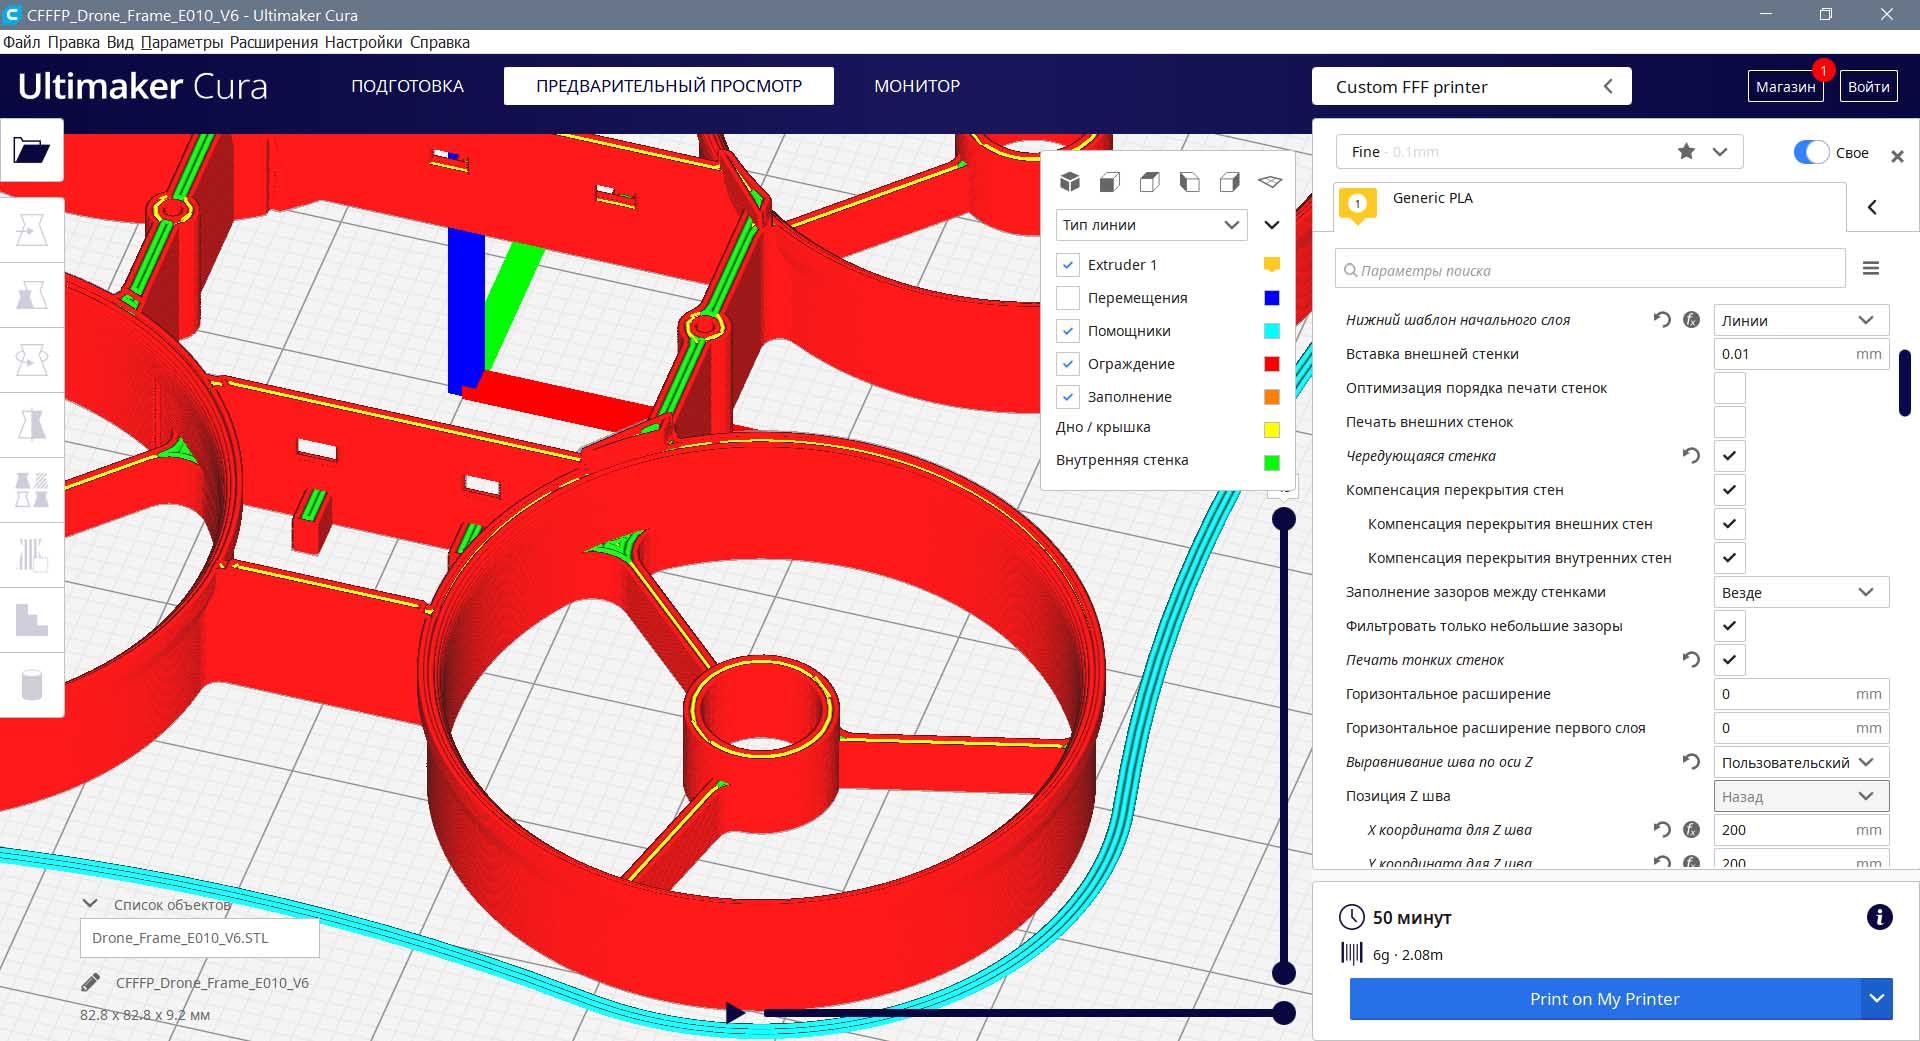Click the top handle of layer slider
Image resolution: width=1920 pixels, height=1041 pixels.
pyautogui.click(x=1284, y=519)
